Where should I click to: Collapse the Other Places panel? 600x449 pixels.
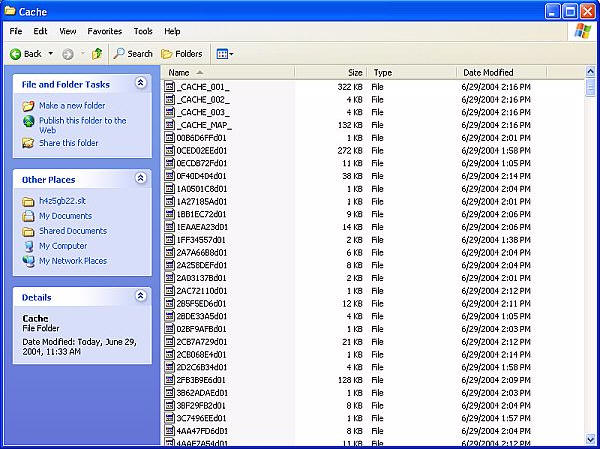coord(140,178)
